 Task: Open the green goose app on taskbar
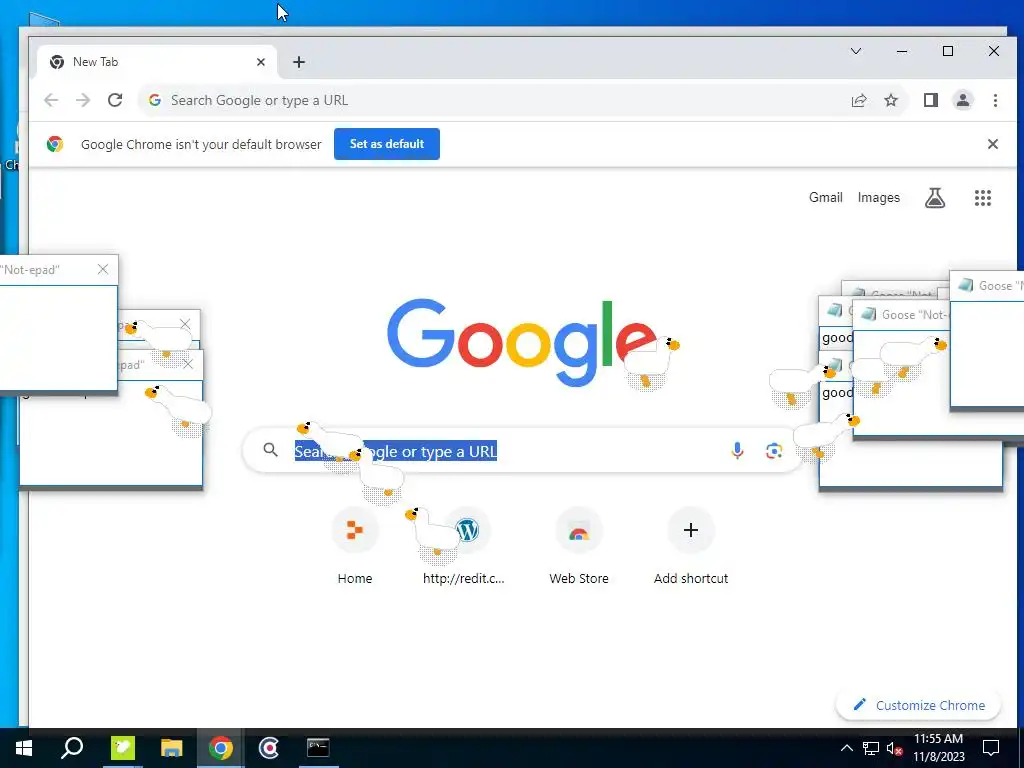[x=122, y=748]
